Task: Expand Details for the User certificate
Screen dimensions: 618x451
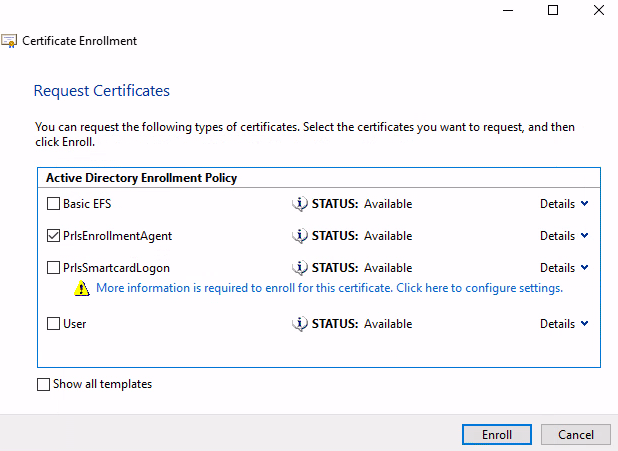Action: click(x=564, y=324)
